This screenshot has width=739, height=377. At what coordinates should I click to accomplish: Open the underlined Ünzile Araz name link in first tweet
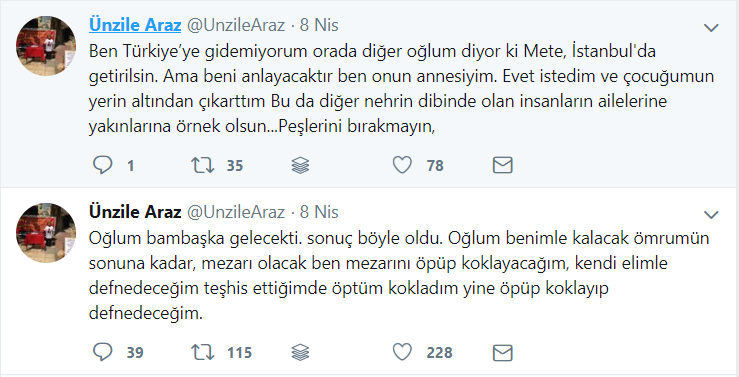click(x=135, y=25)
